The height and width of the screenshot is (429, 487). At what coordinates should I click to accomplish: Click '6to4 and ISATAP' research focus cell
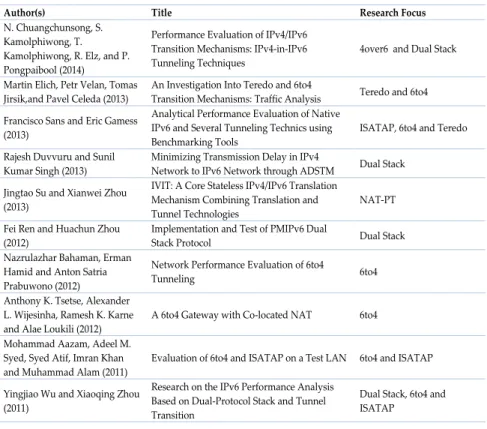(x=396, y=358)
